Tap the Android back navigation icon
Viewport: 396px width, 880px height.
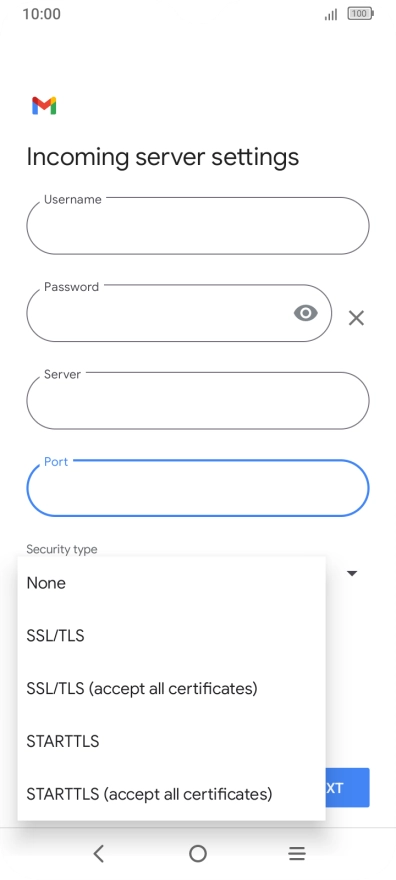pos(99,854)
